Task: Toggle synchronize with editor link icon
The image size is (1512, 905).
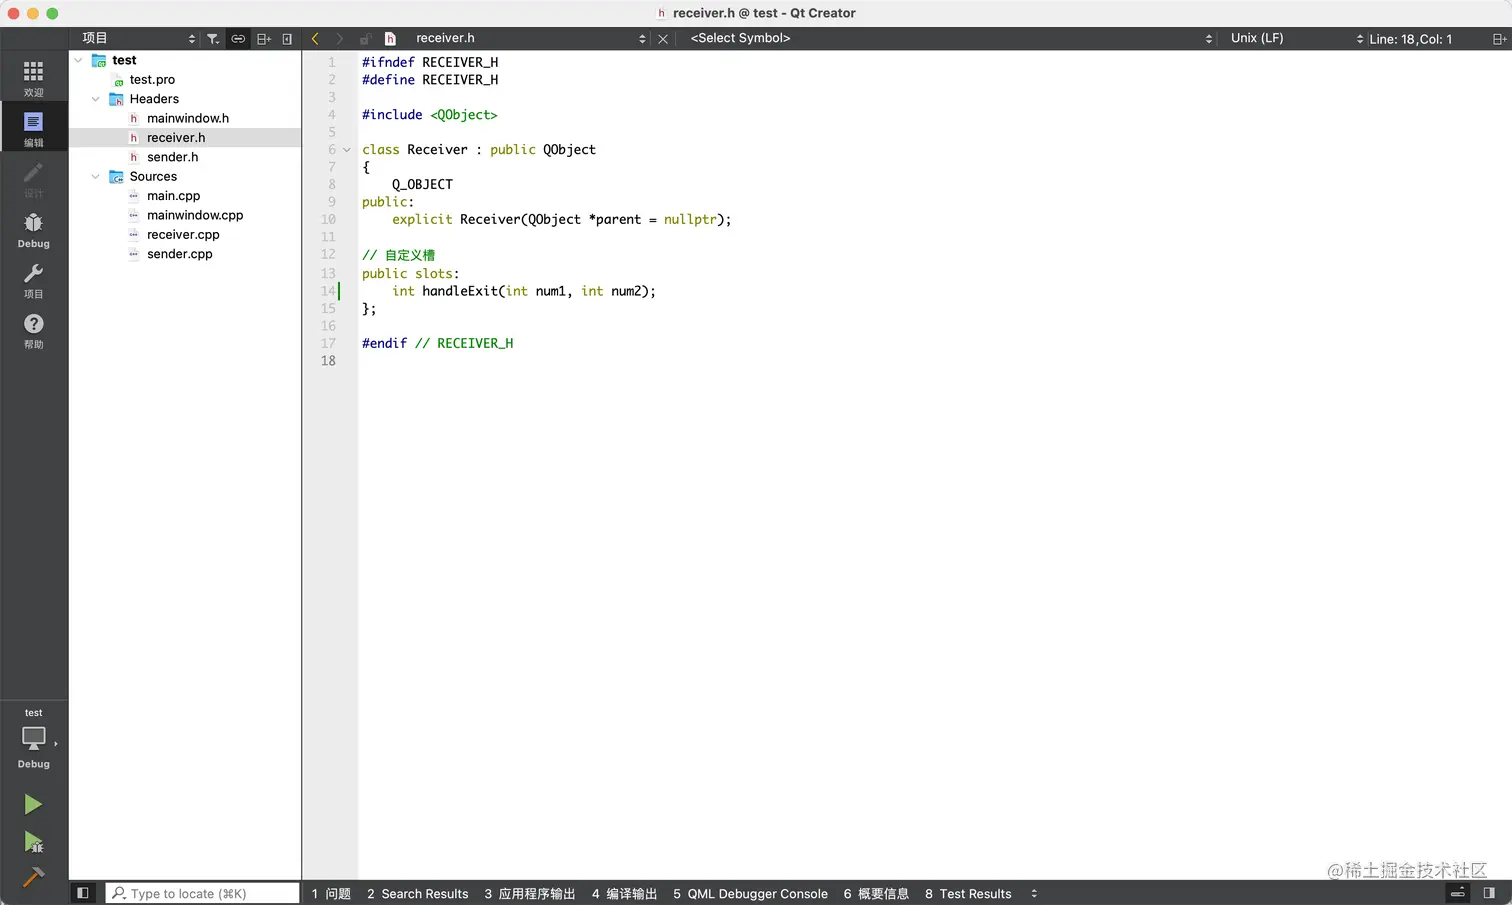Action: 238,39
